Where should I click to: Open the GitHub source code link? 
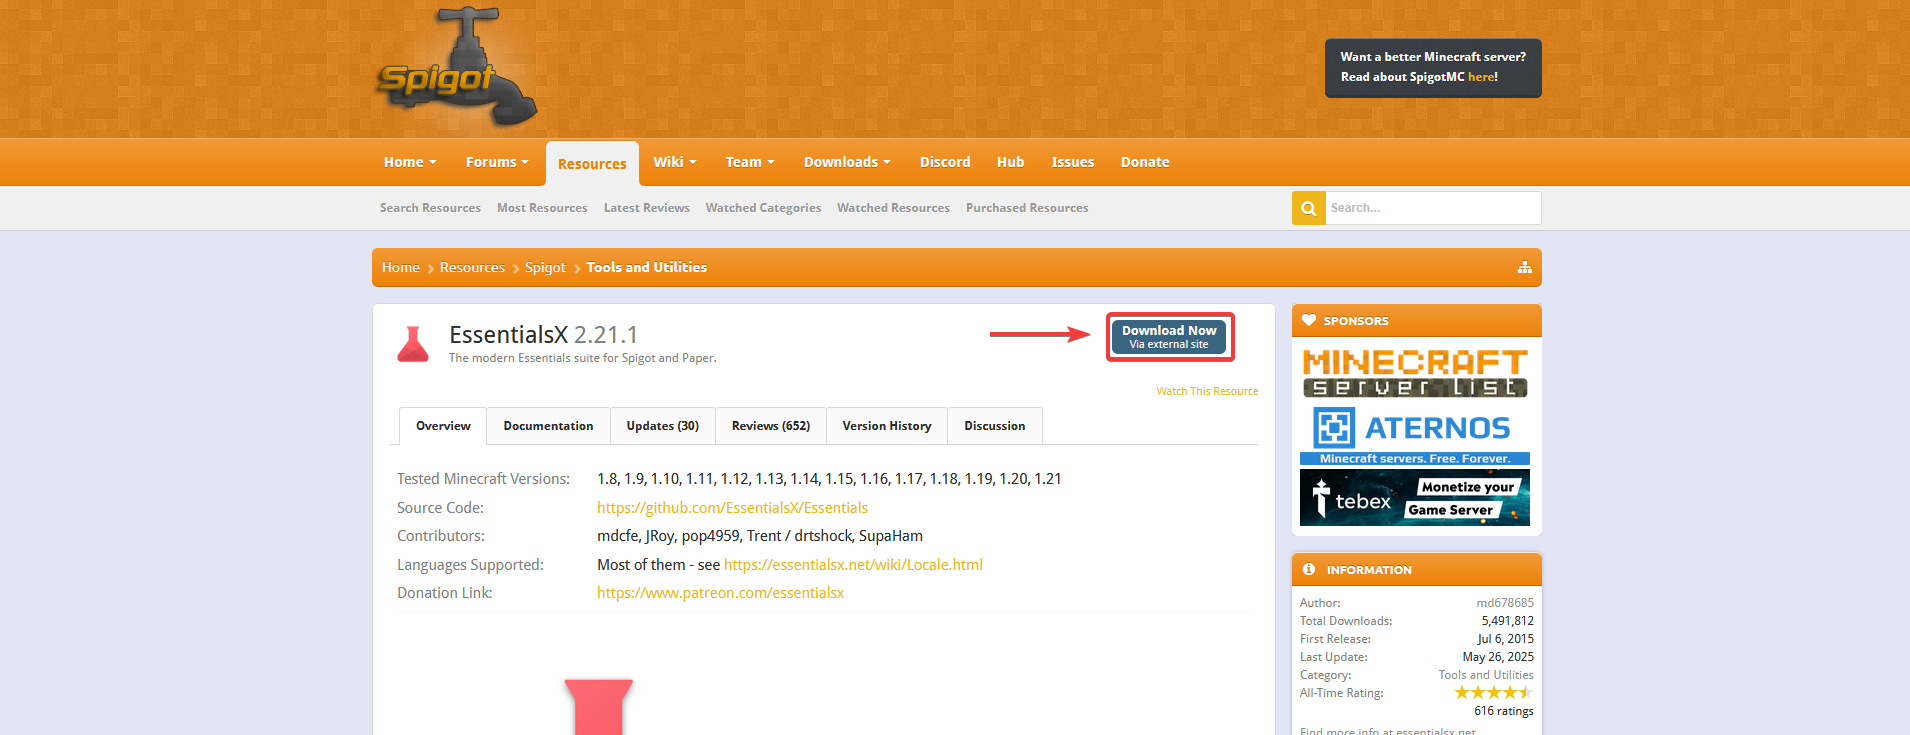coord(732,508)
